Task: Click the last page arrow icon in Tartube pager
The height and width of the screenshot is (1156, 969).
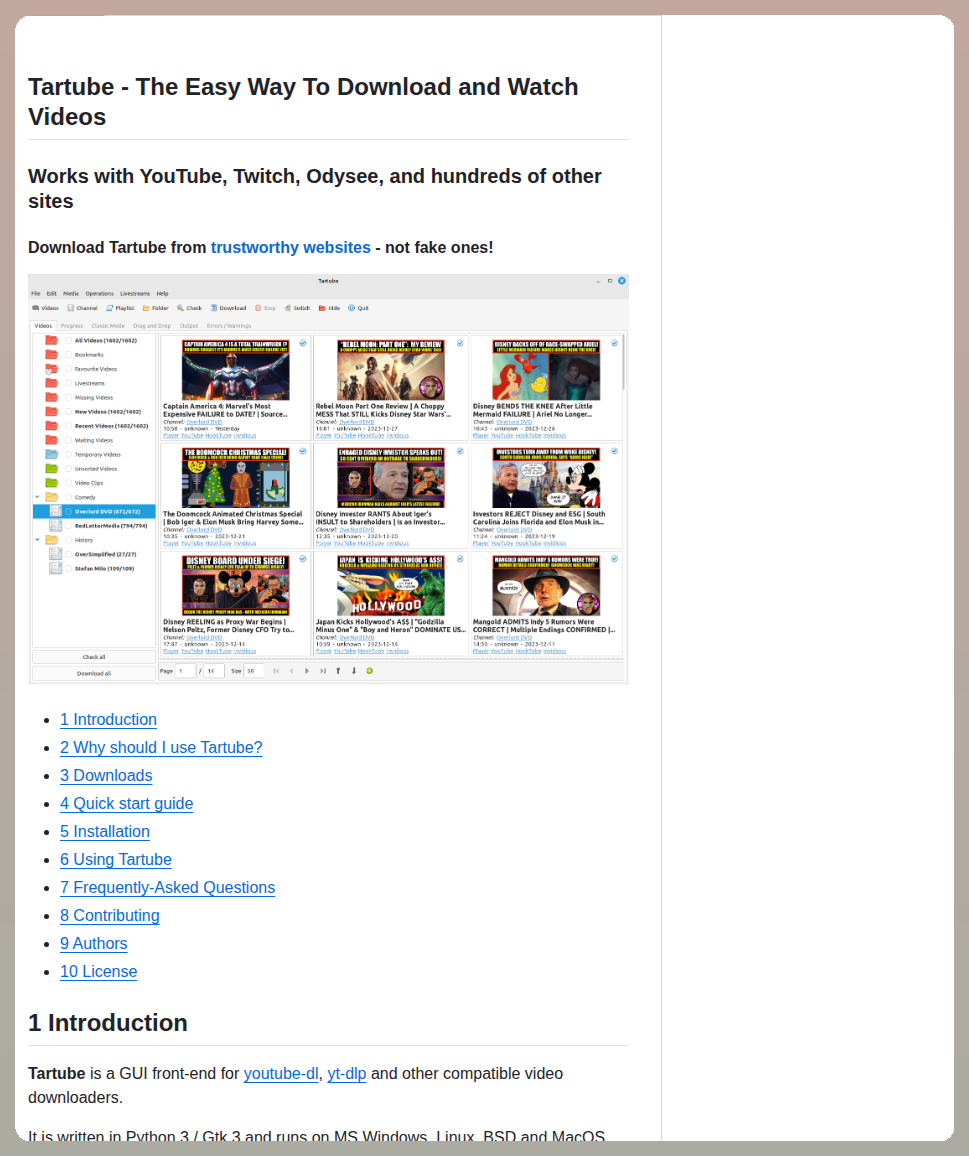Action: [x=322, y=671]
